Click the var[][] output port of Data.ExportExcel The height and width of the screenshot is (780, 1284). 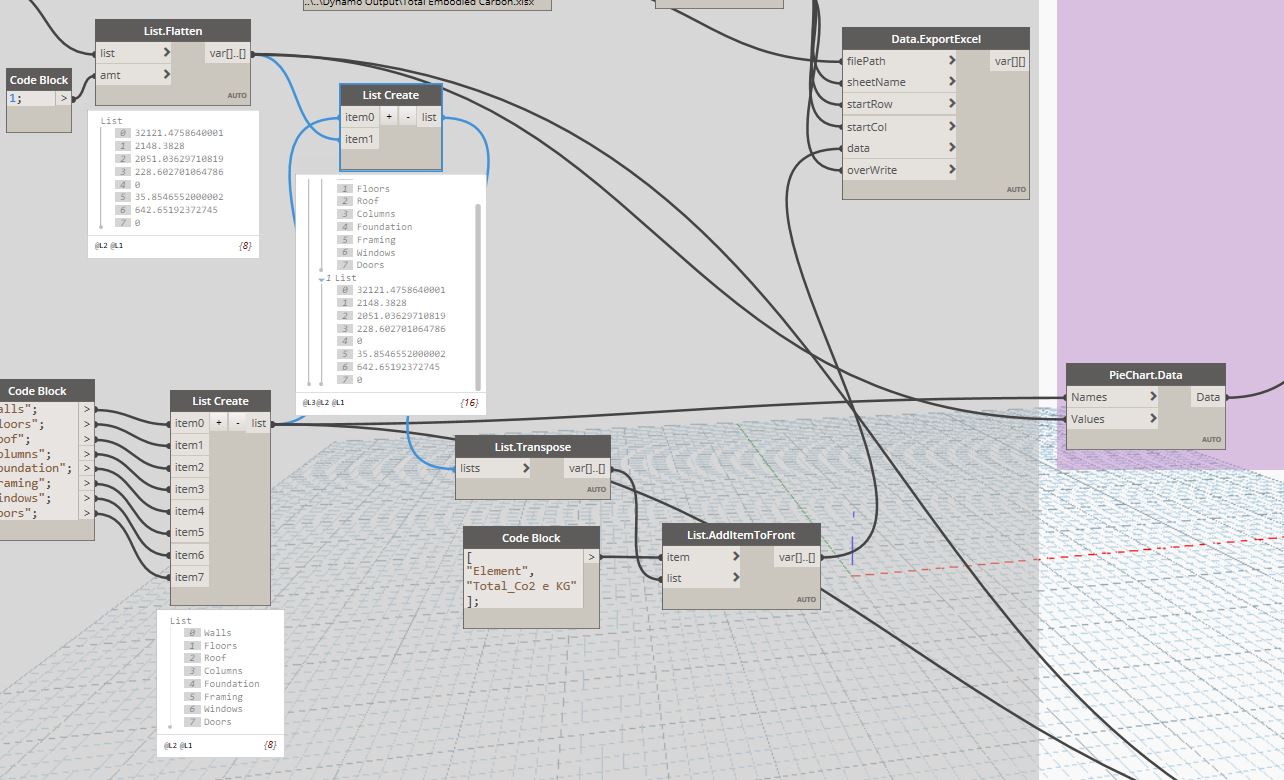(x=1009, y=61)
